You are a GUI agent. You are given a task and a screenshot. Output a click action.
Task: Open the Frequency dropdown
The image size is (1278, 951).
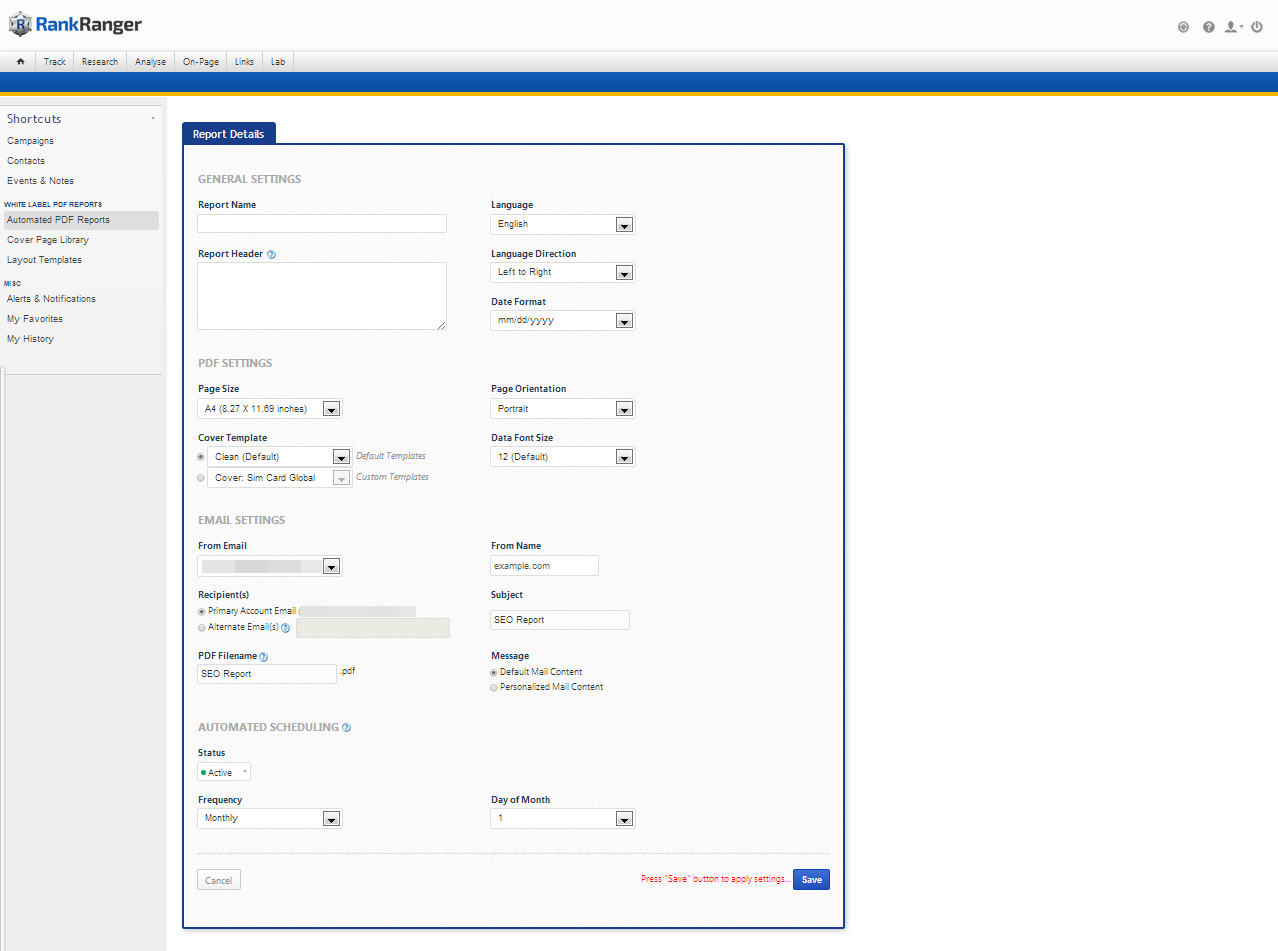pyautogui.click(x=270, y=819)
